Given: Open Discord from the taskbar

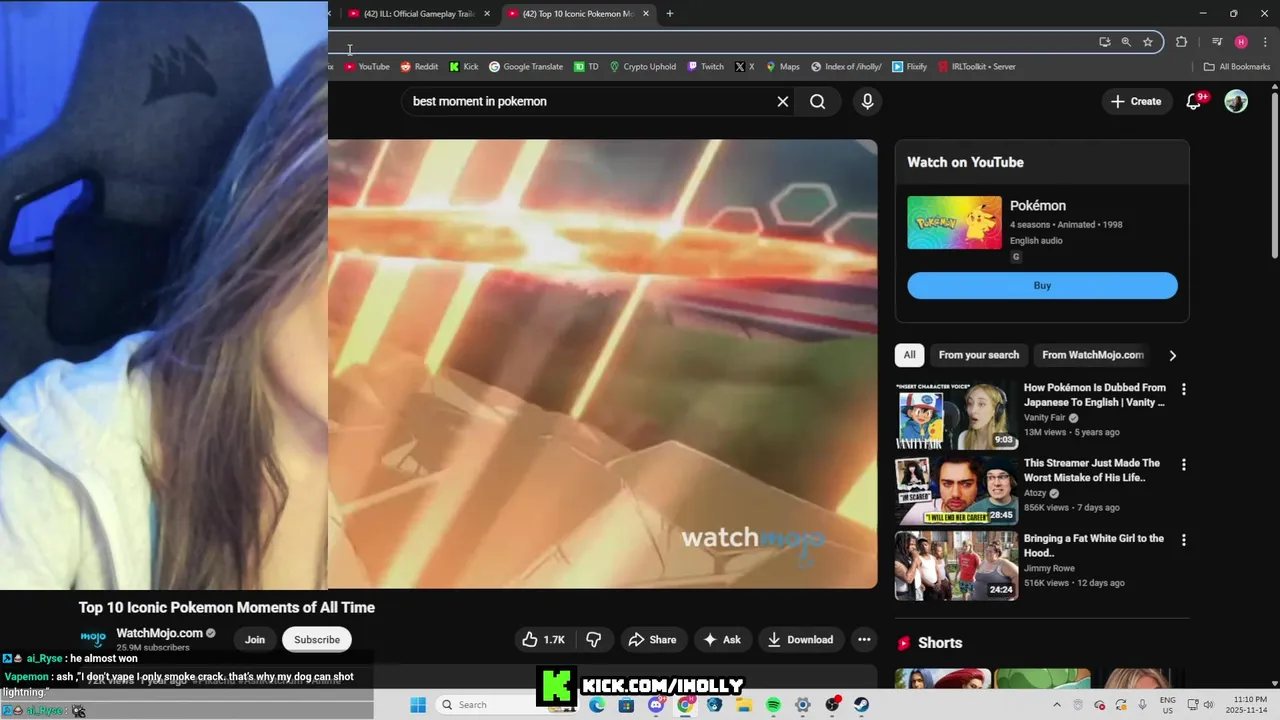Looking at the screenshot, I should pos(656,705).
